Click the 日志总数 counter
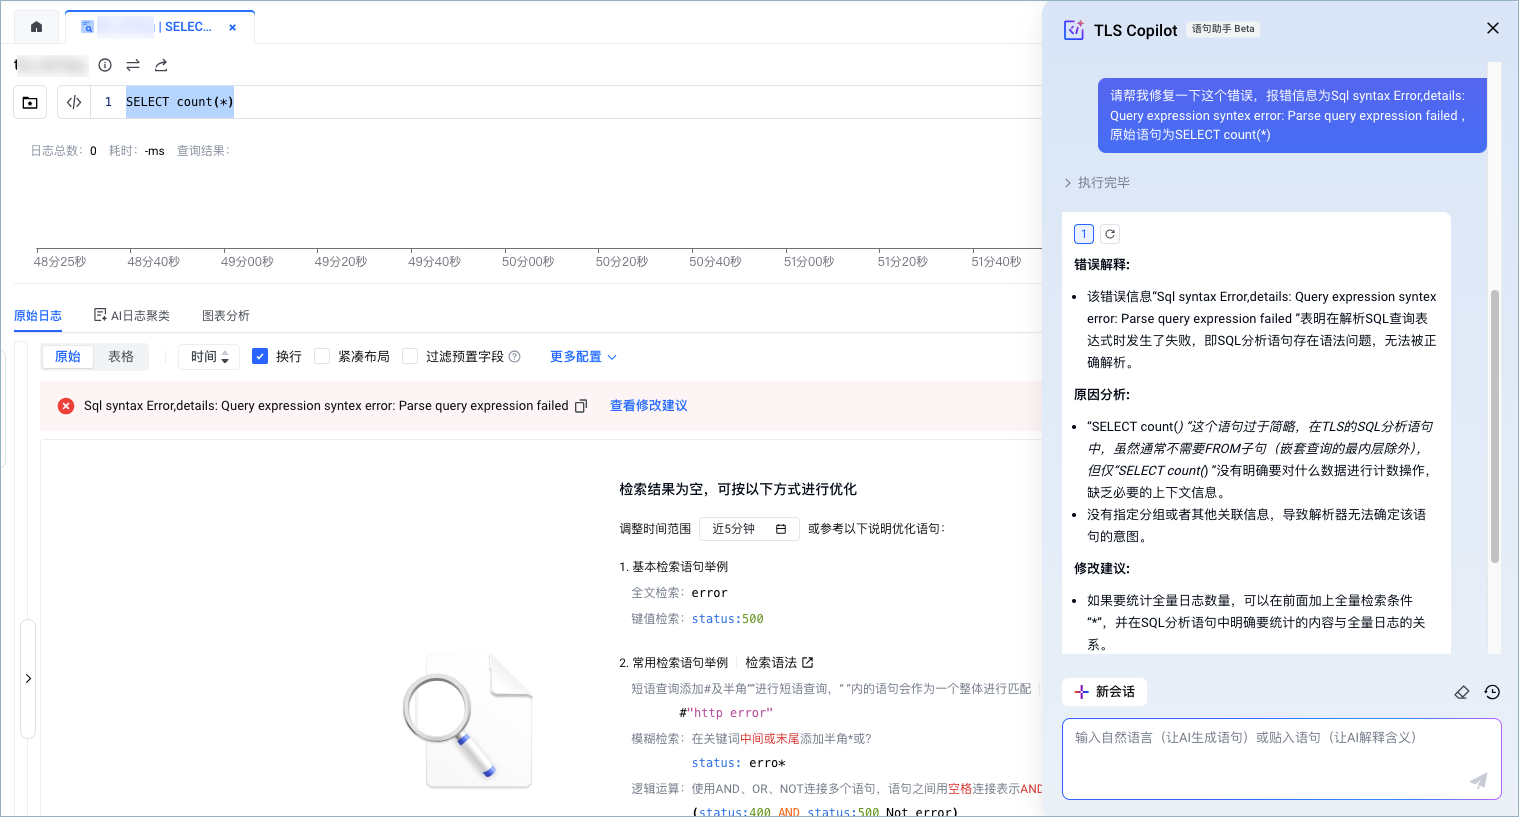Image resolution: width=1519 pixels, height=817 pixels. click(x=64, y=151)
